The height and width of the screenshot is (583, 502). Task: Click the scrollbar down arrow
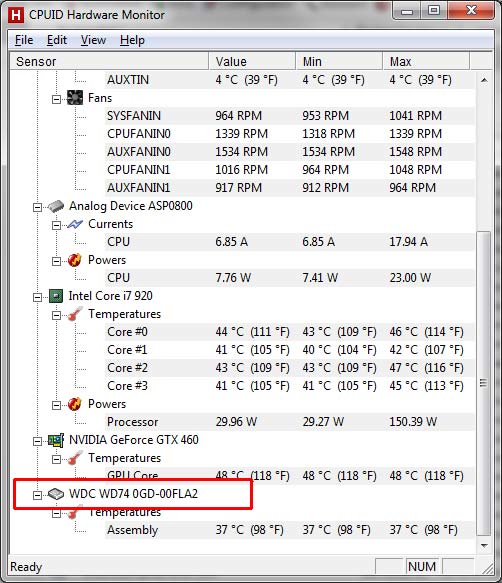484,545
